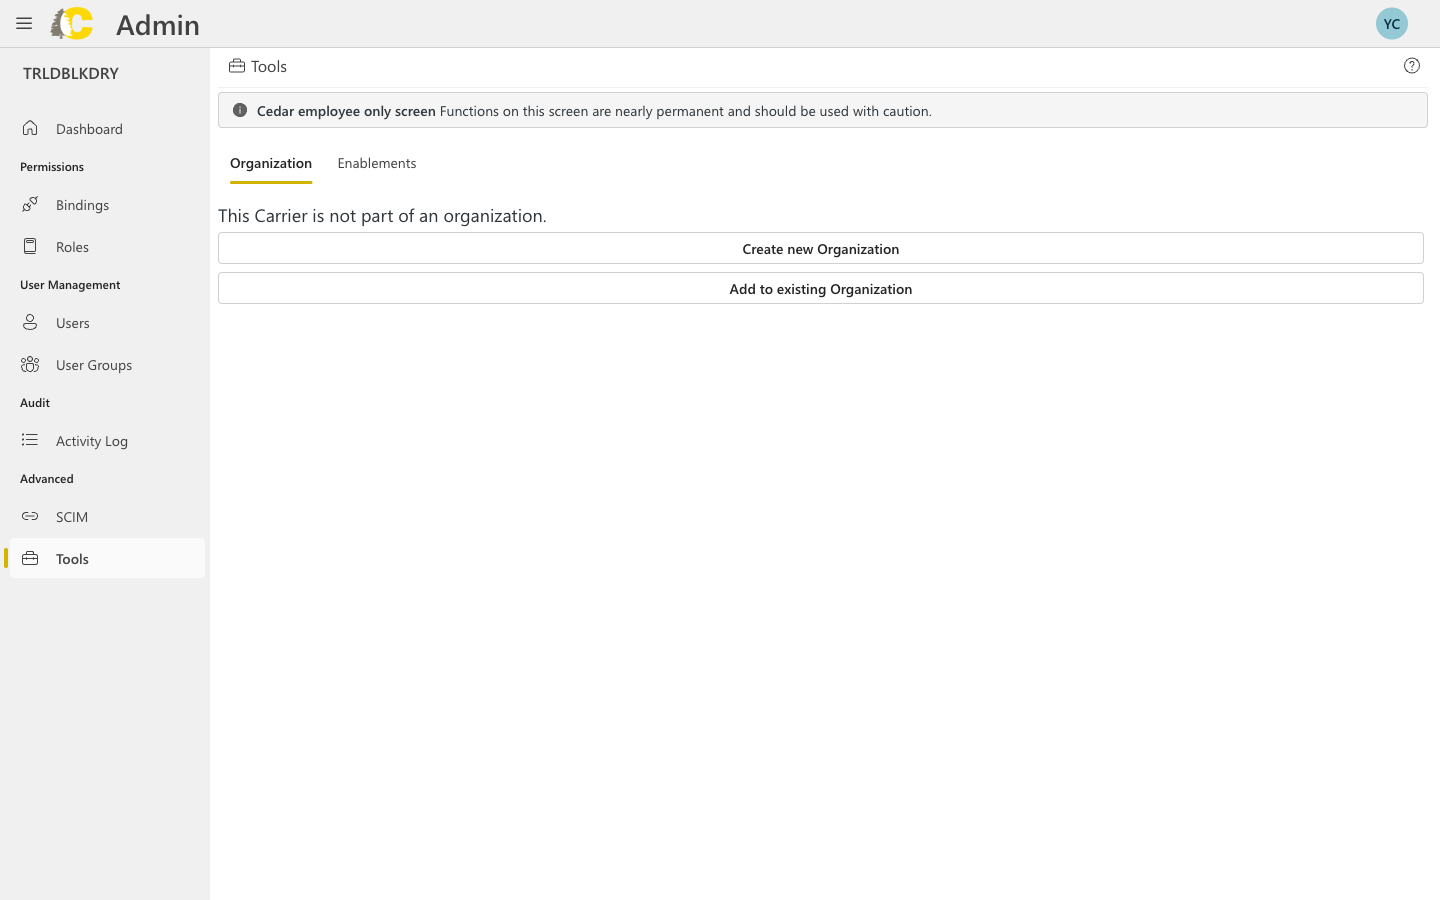Screen dimensions: 1440x900
Task: Open Activity Log via its list icon
Action: click(x=30, y=440)
